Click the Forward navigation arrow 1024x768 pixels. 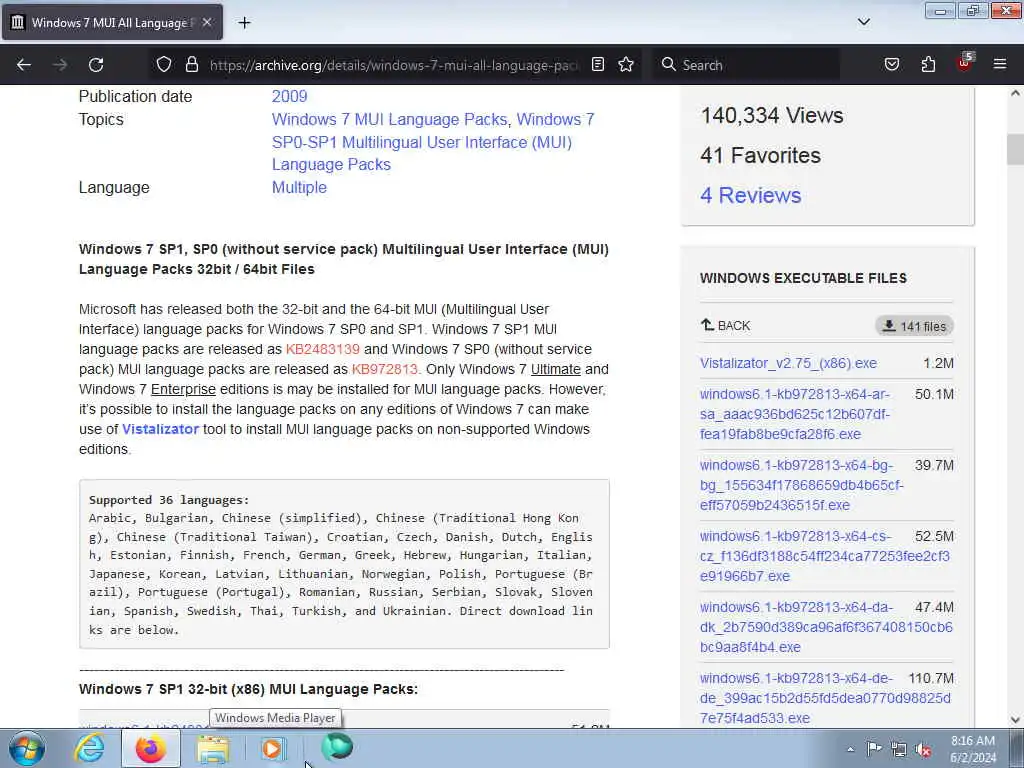[60, 65]
